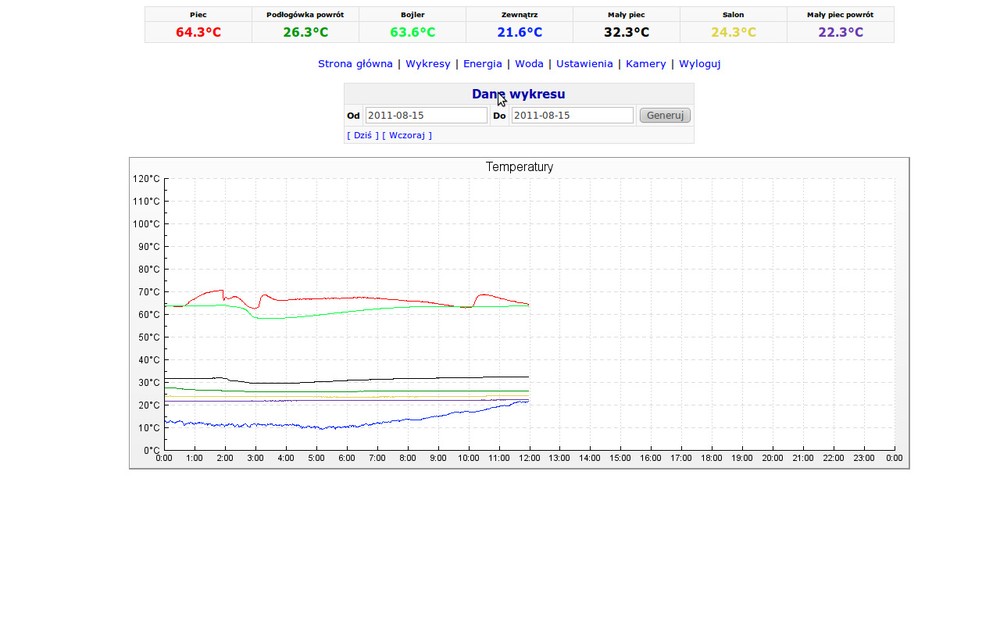The image size is (1000, 625).
Task: Click the 70°C label on temperature axis
Action: 149,292
